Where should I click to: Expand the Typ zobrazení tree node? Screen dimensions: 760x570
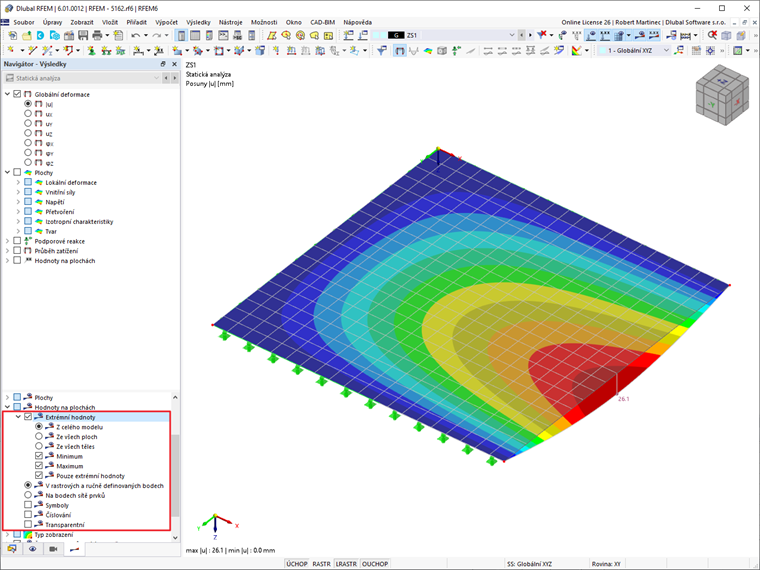click(7, 534)
